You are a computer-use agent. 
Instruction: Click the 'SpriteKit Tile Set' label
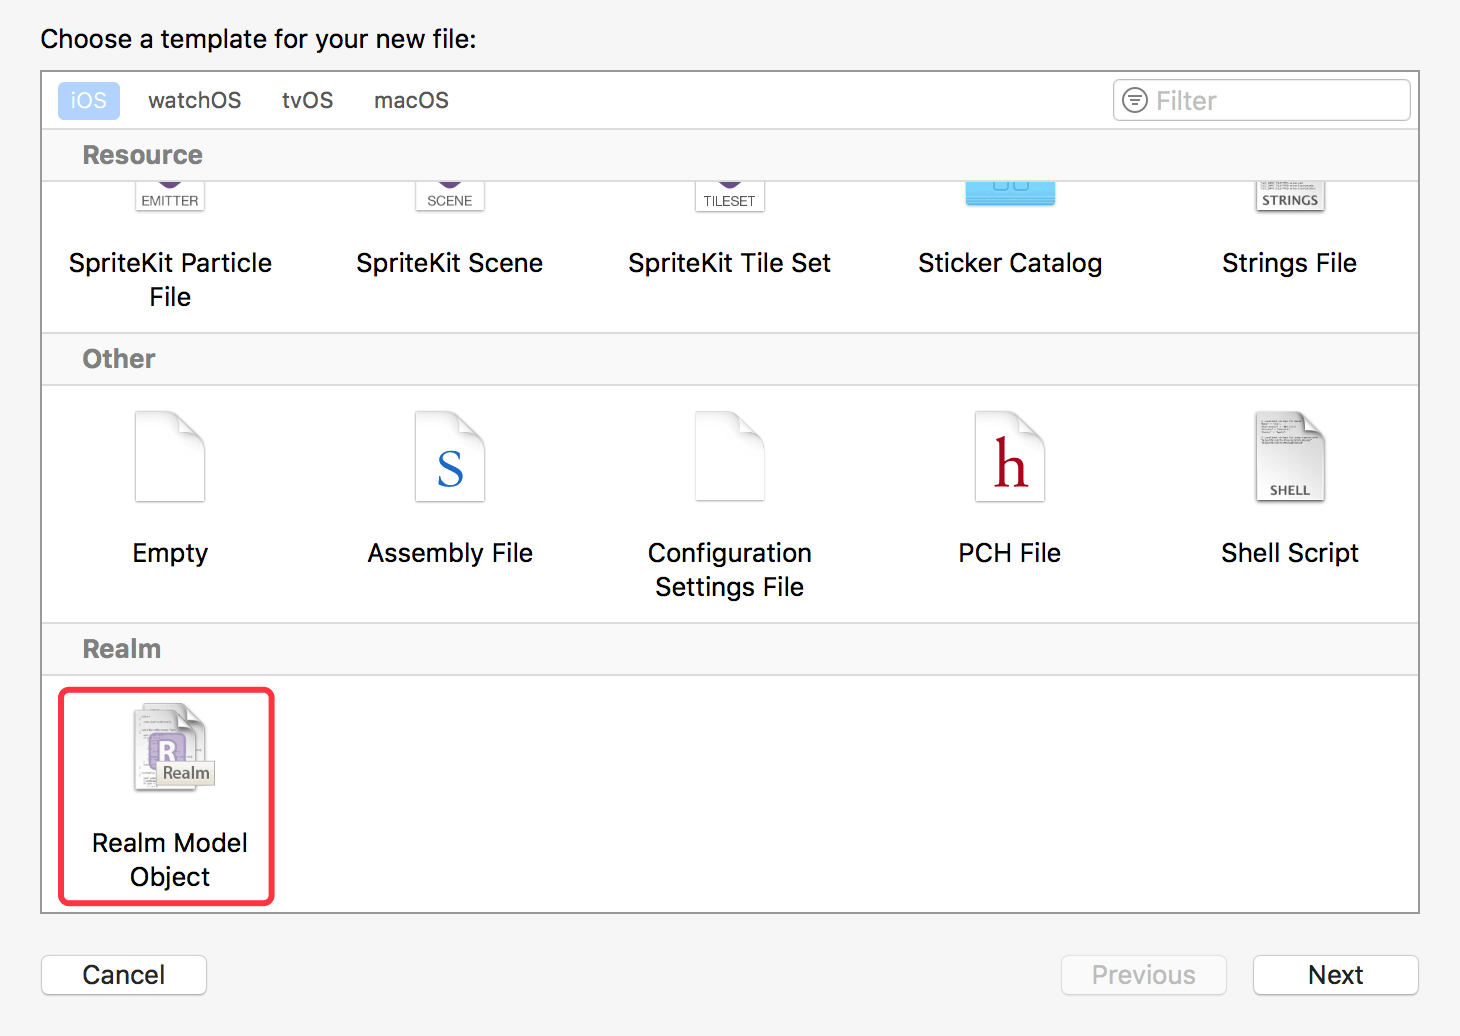[730, 263]
